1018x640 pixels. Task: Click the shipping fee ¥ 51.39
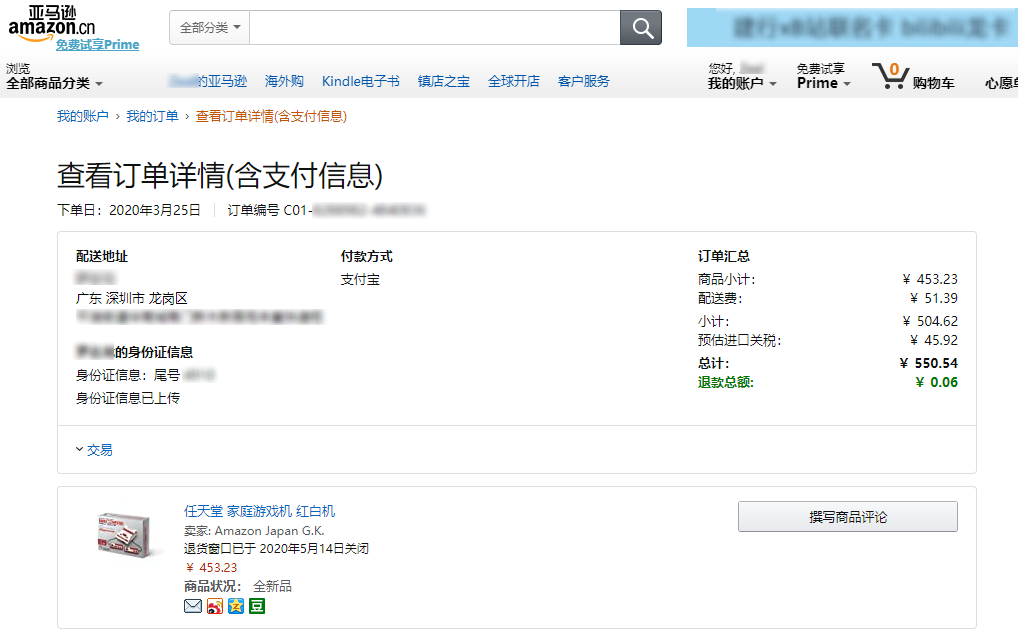pos(934,299)
